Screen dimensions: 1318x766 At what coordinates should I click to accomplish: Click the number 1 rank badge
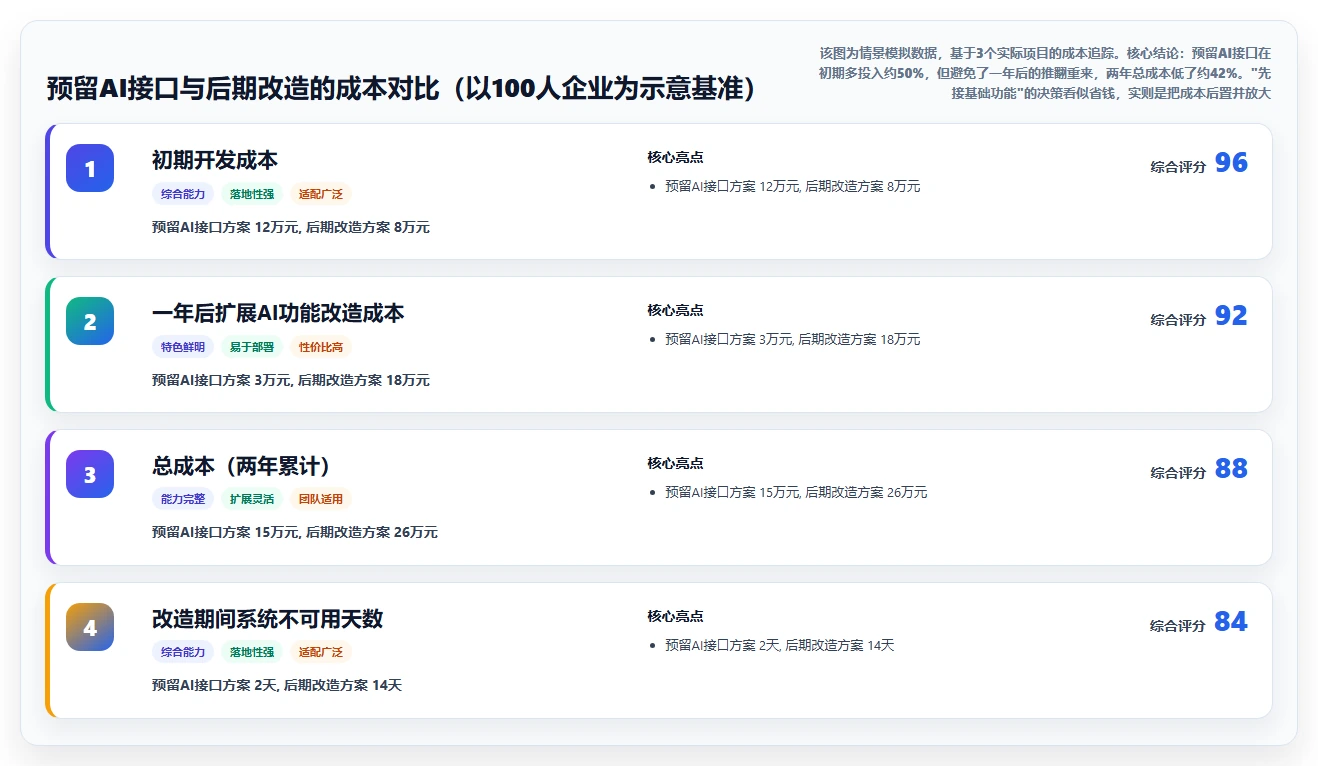tap(90, 168)
